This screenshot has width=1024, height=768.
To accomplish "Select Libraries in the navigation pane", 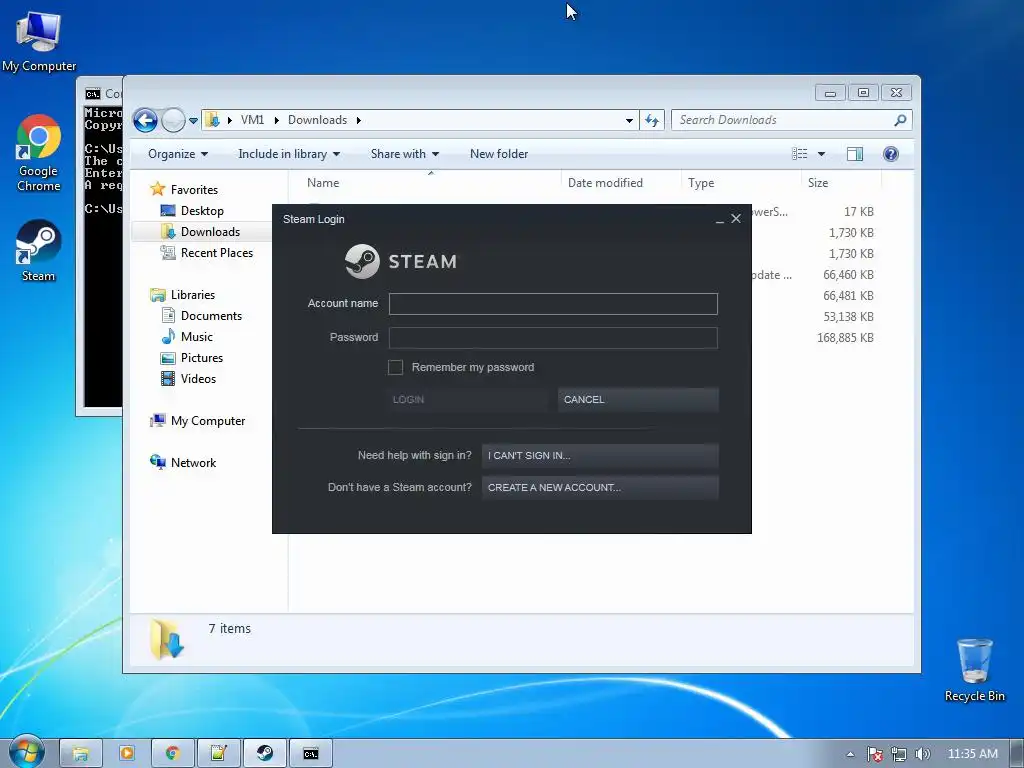I will click(x=193, y=295).
